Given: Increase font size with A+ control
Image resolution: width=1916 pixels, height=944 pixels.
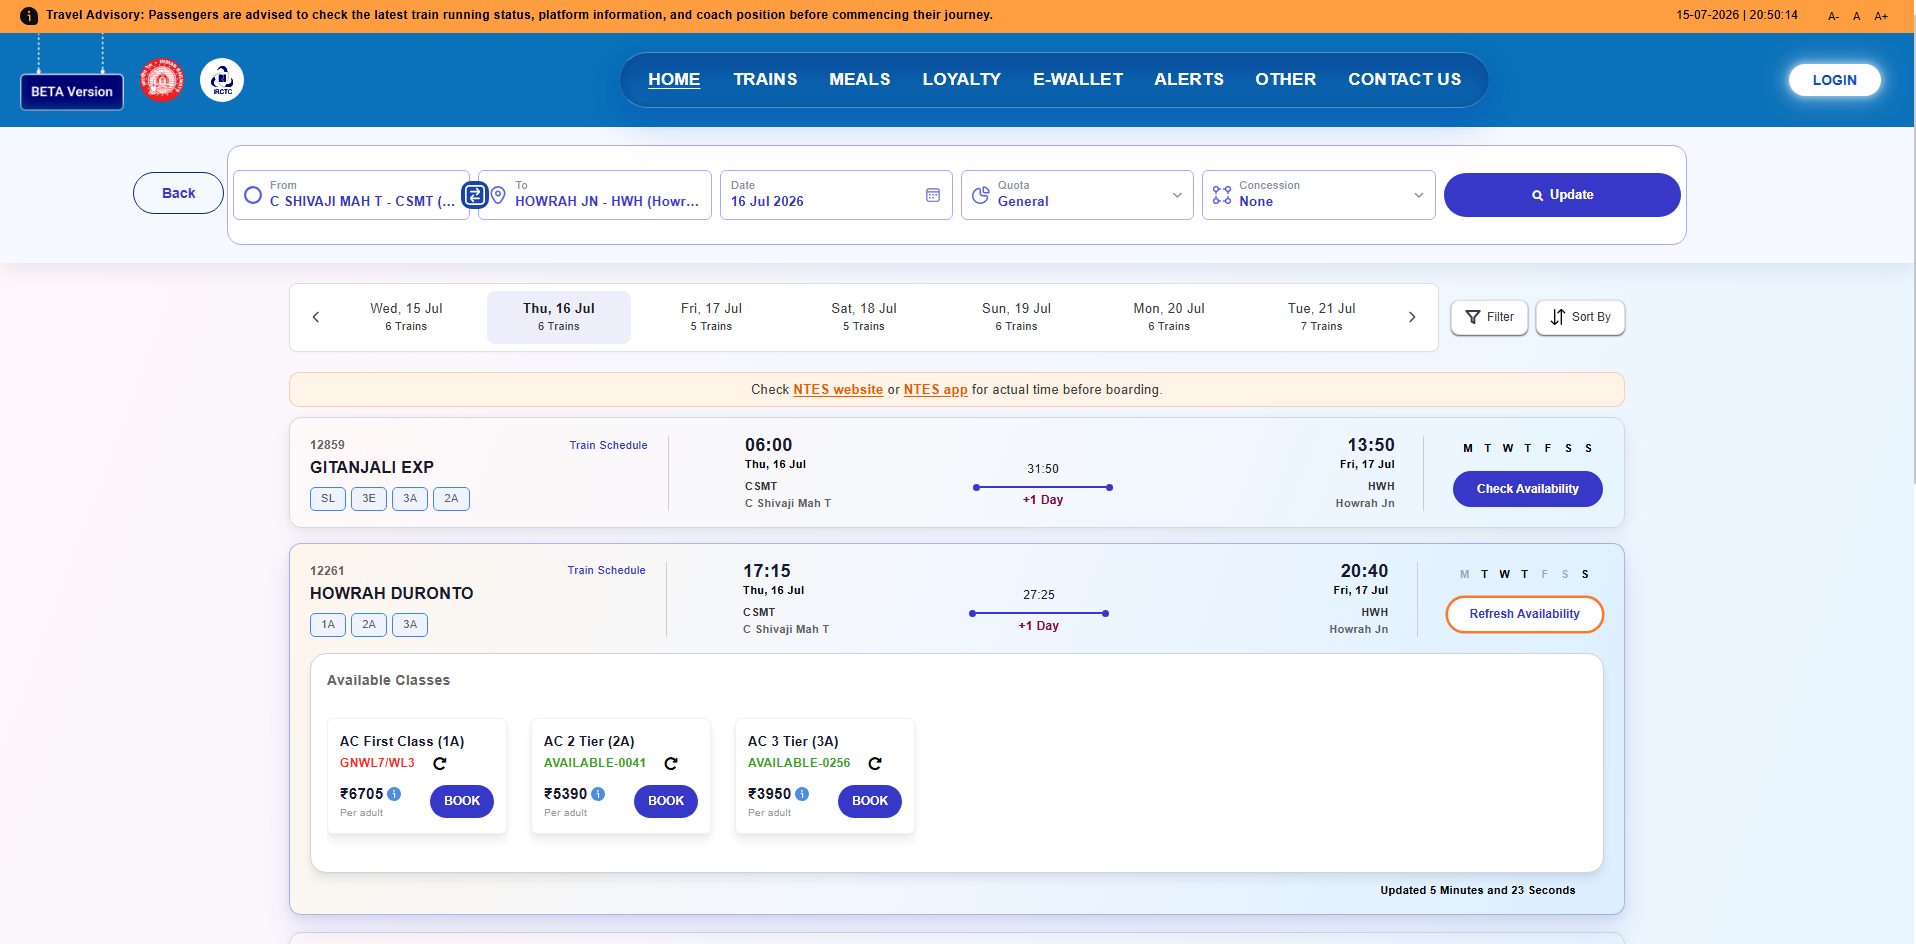Looking at the screenshot, I should click(1881, 16).
